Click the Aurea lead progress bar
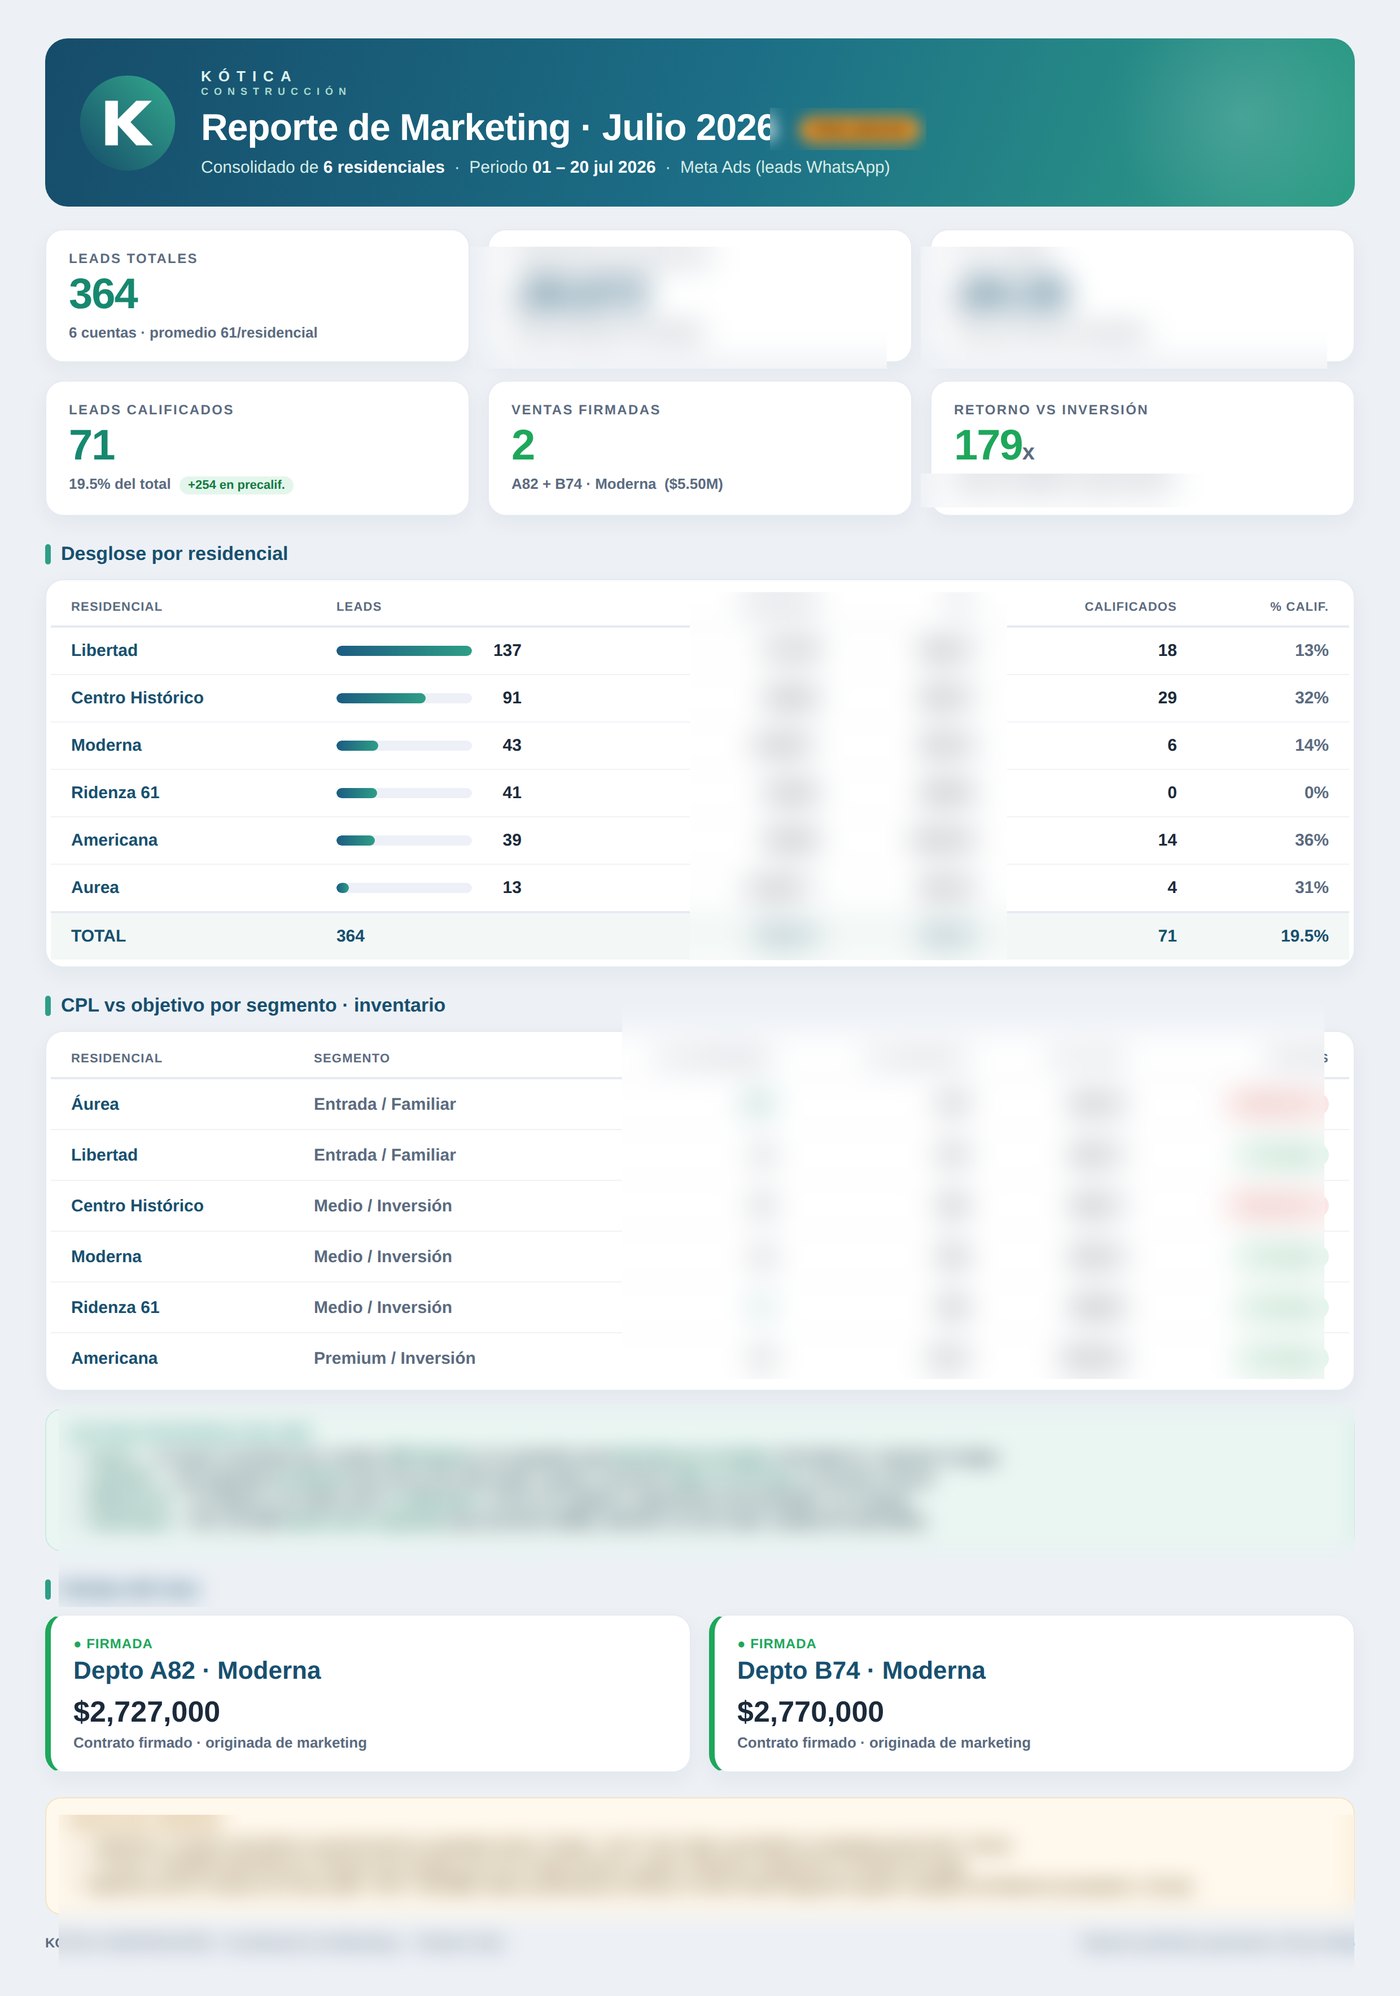The image size is (1400, 1996). (x=404, y=888)
